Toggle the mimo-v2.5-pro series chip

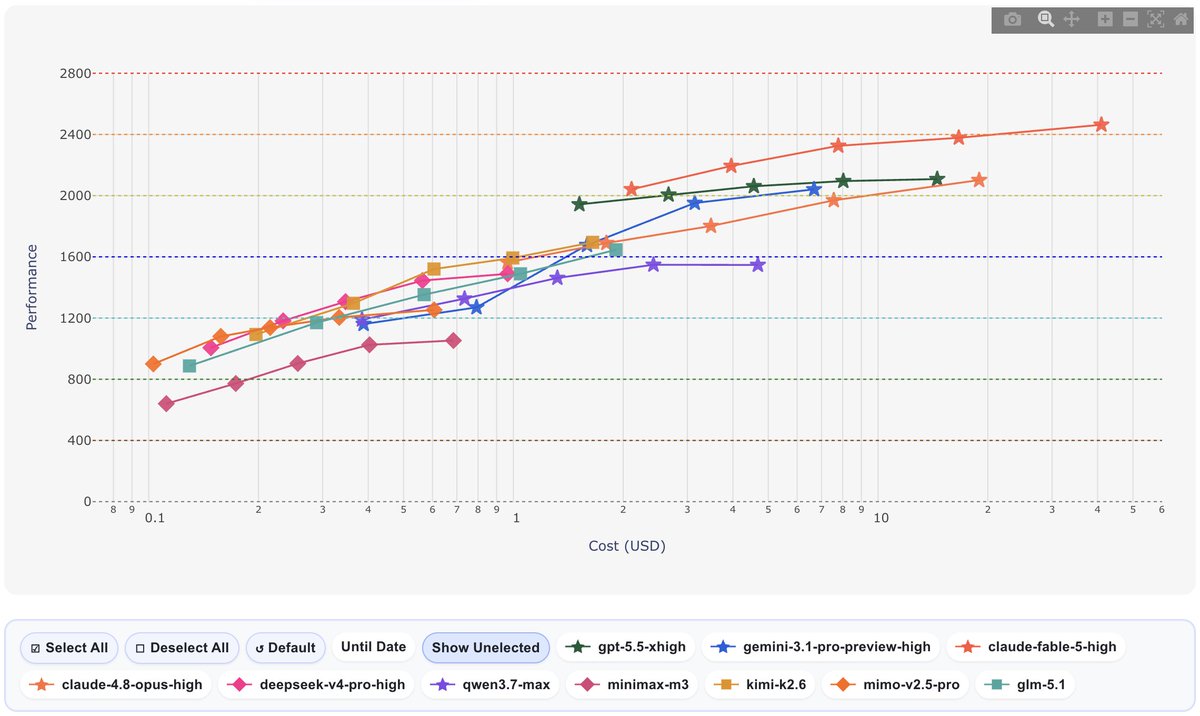[894, 685]
